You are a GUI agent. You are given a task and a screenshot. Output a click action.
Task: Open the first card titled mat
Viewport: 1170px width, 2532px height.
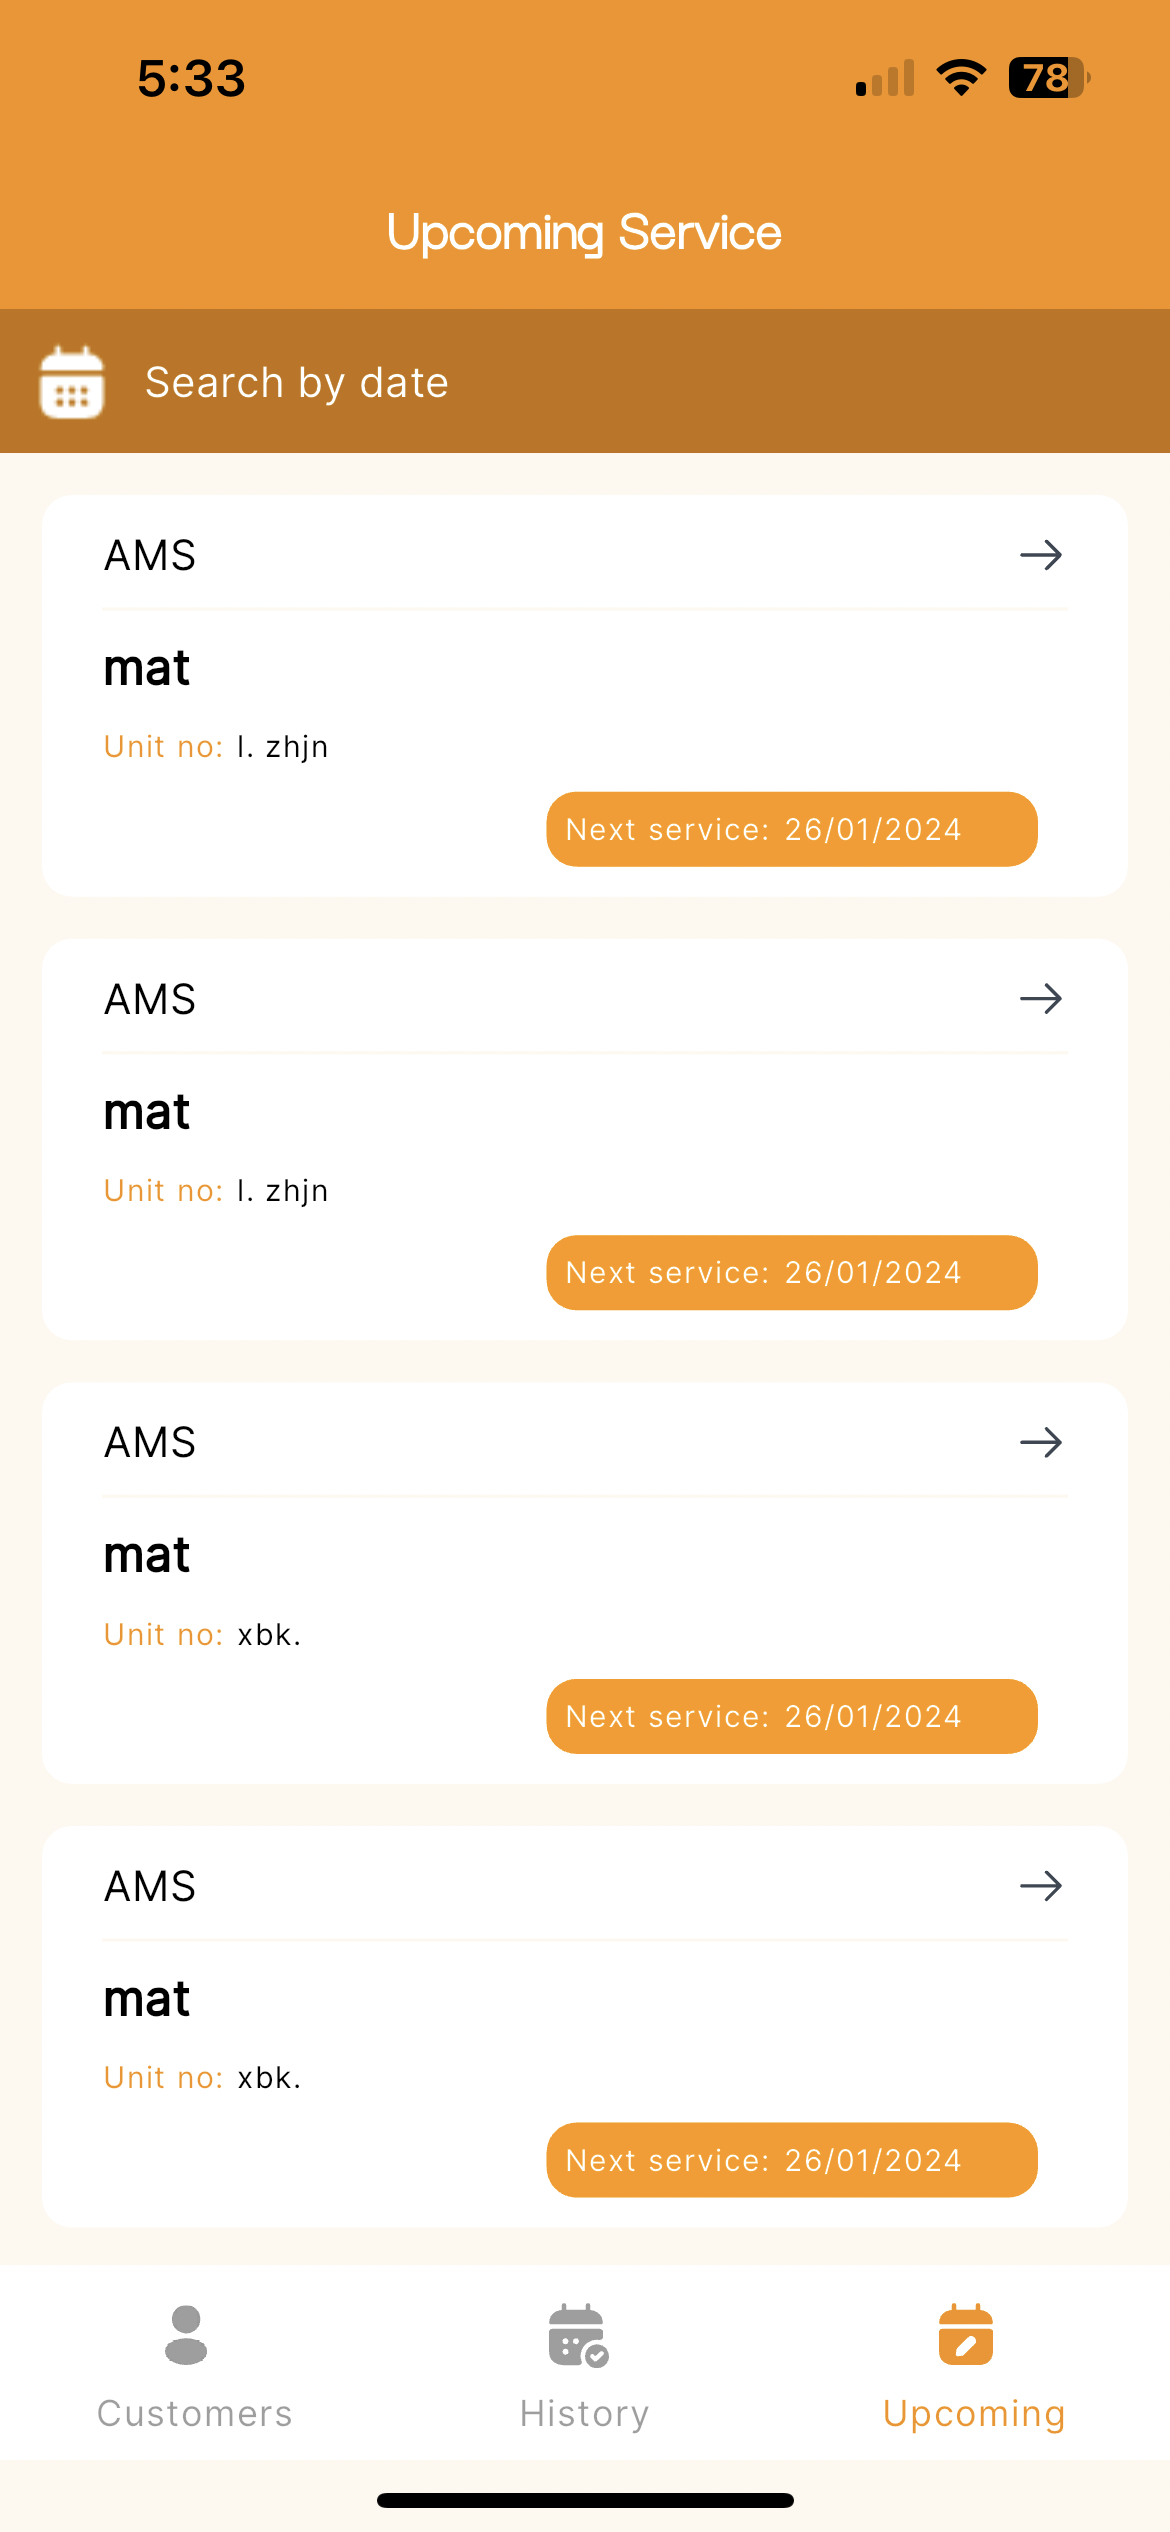147,668
